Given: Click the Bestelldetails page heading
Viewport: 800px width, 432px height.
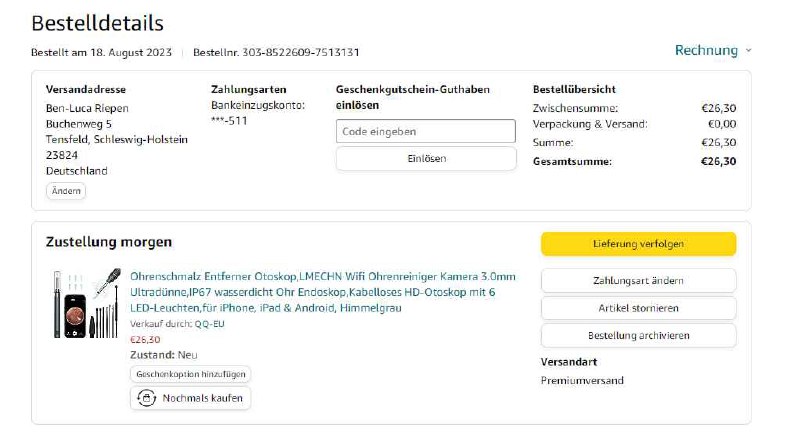Looking at the screenshot, I should [x=97, y=22].
